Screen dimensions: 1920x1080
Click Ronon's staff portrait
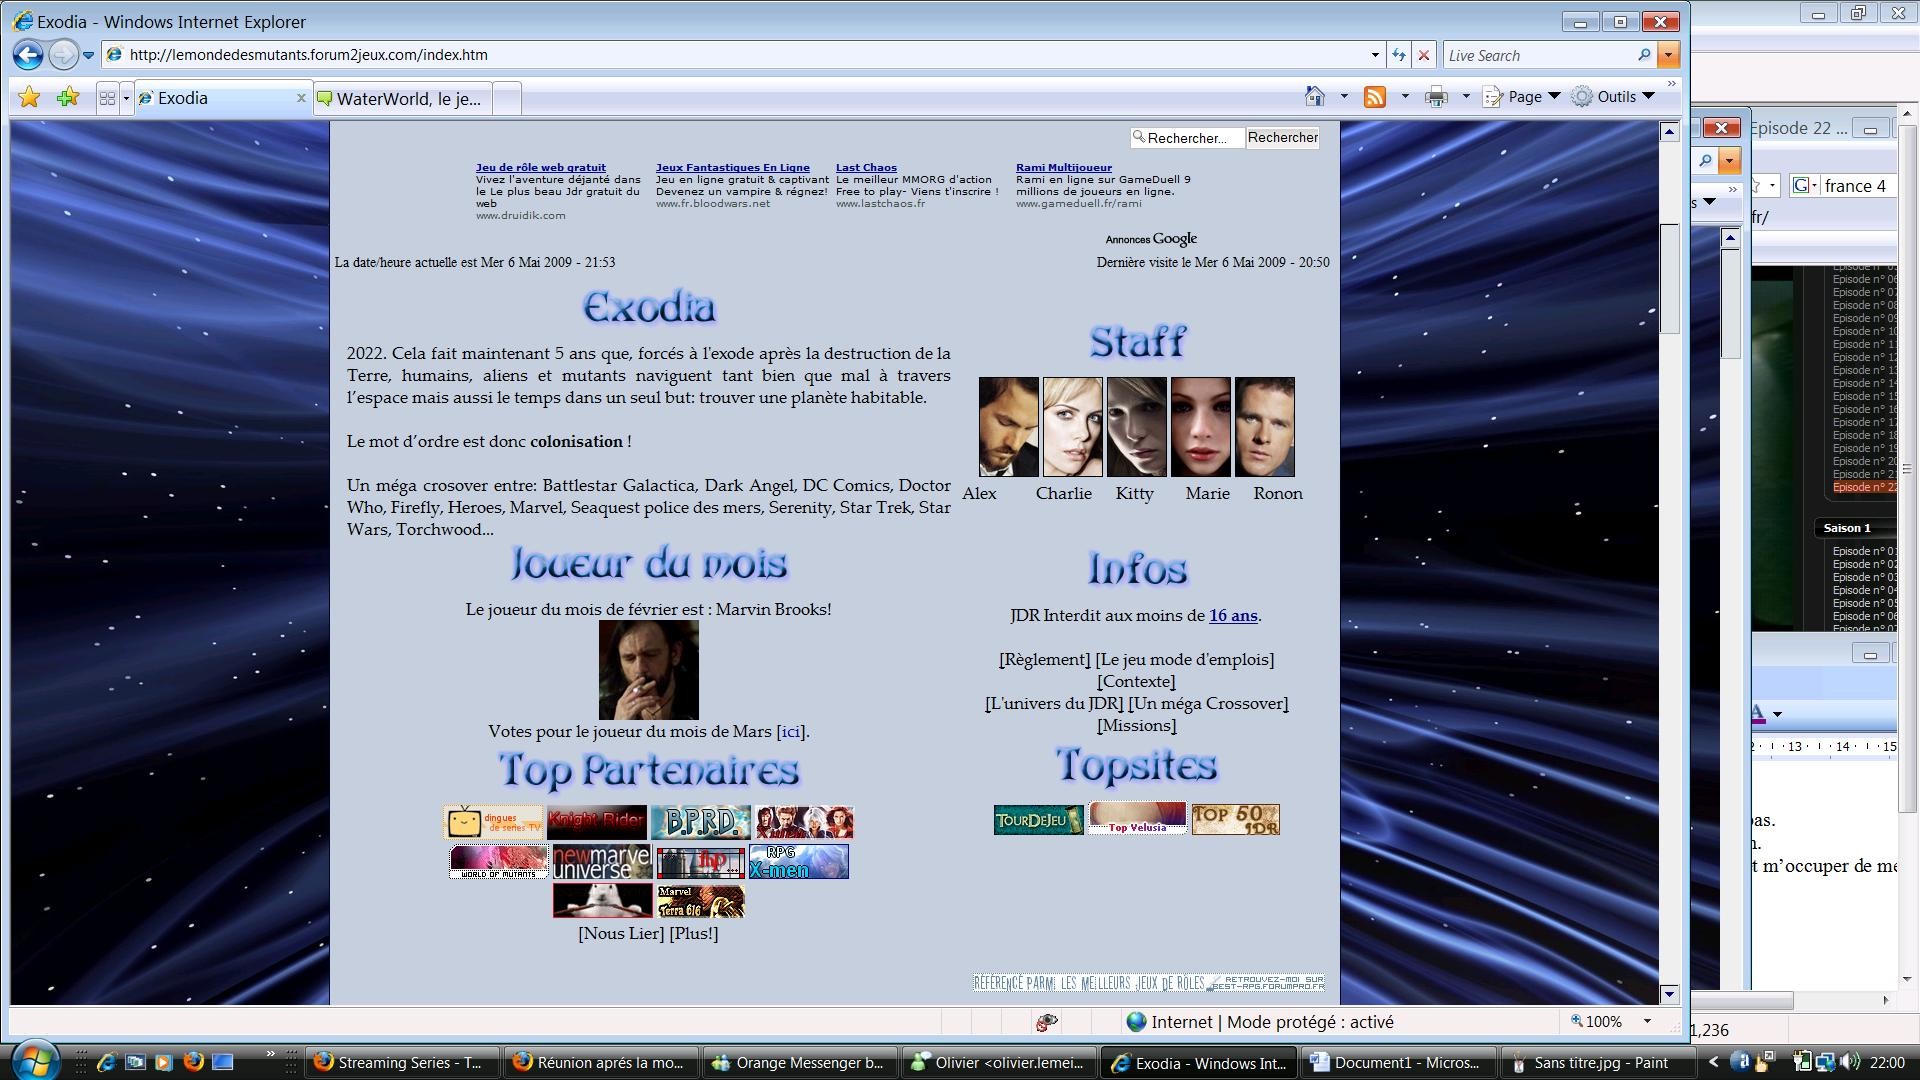(1265, 427)
